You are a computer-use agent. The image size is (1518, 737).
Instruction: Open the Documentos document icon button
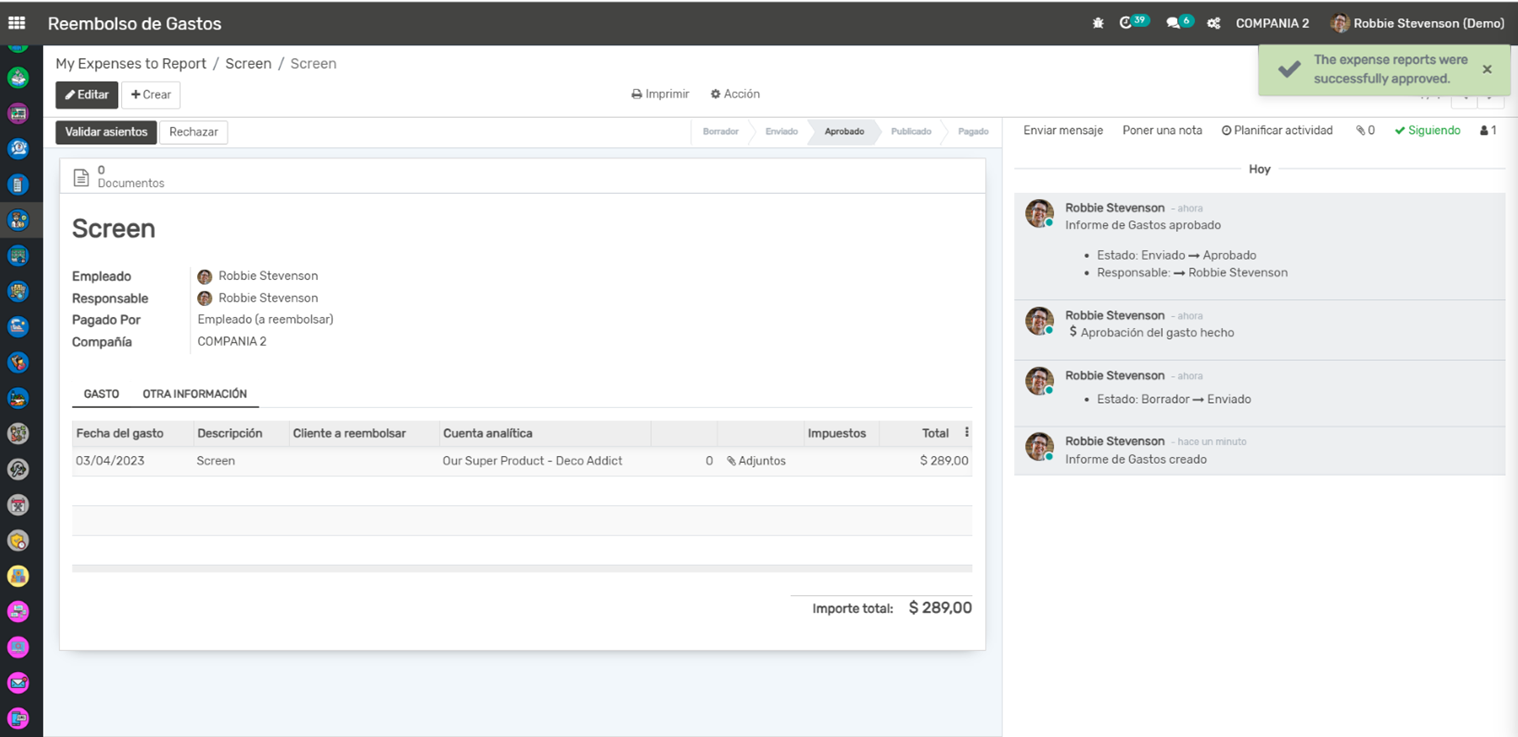pyautogui.click(x=82, y=177)
